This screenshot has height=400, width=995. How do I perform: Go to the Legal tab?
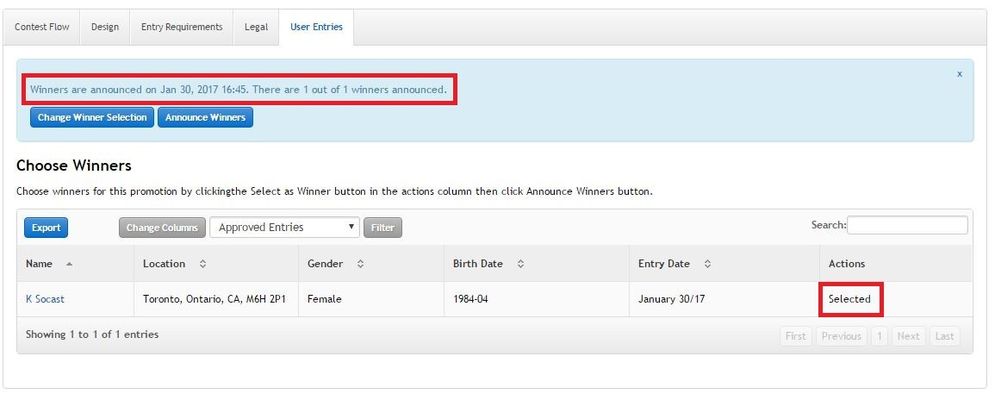coord(256,27)
